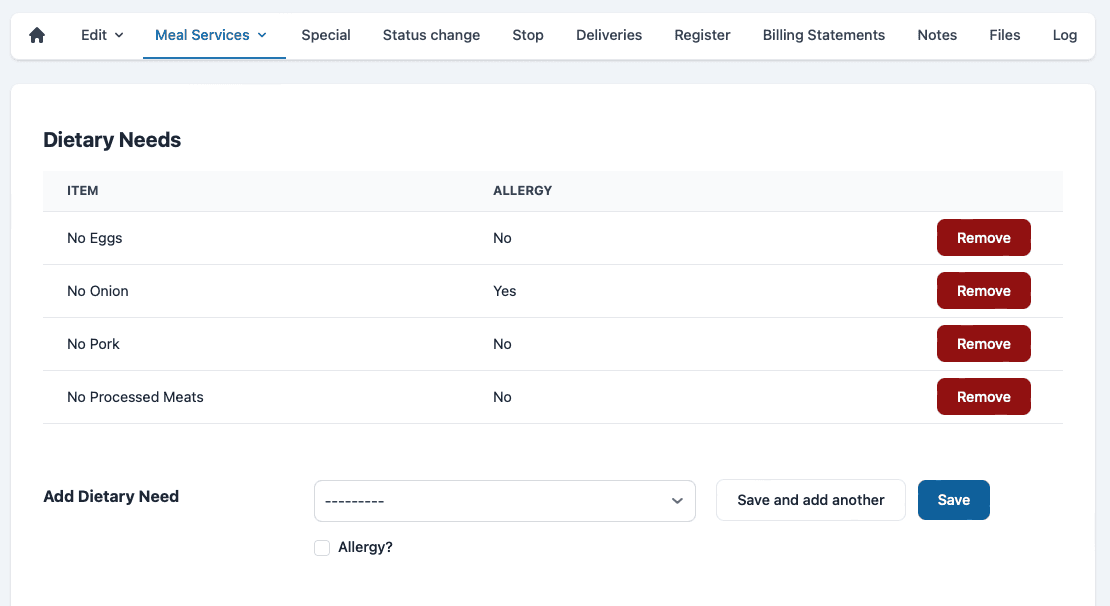Open the Stop tab
Image resolution: width=1110 pixels, height=606 pixels.
pos(528,35)
